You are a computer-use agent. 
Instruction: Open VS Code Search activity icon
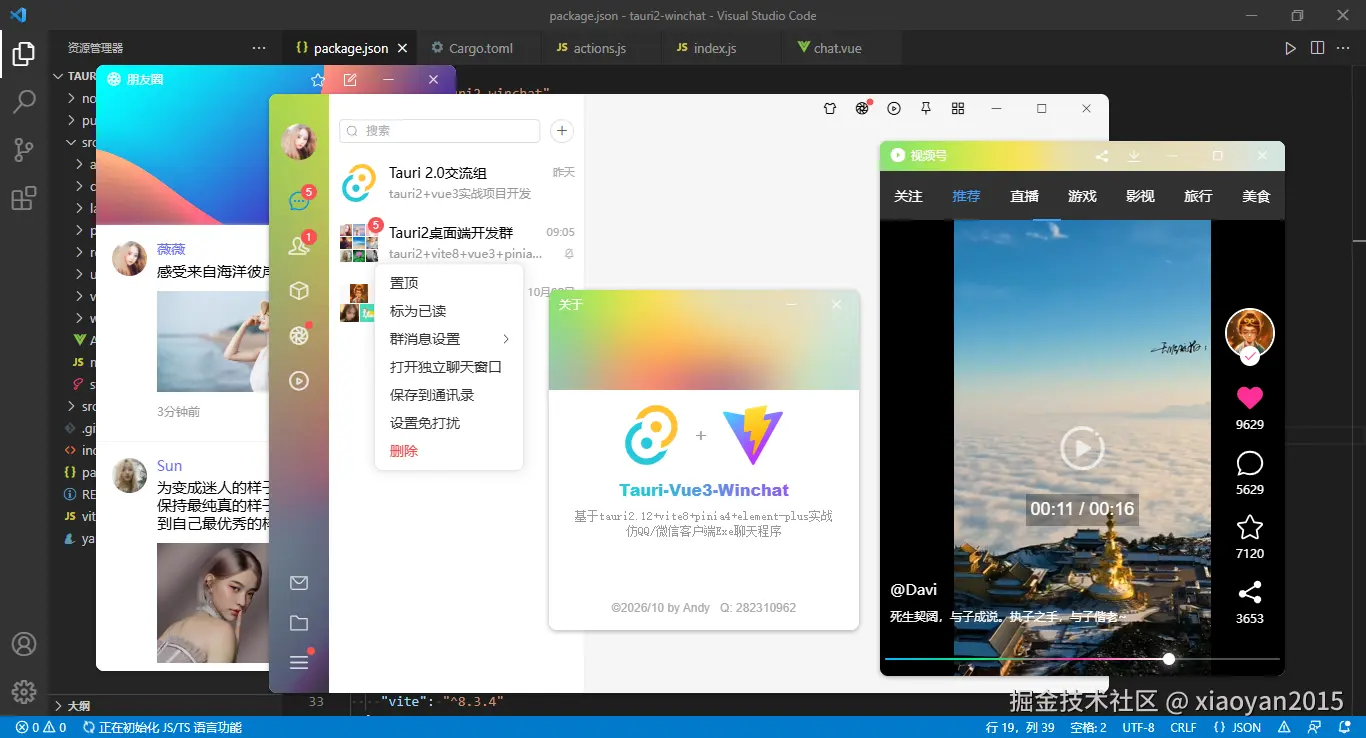click(24, 102)
